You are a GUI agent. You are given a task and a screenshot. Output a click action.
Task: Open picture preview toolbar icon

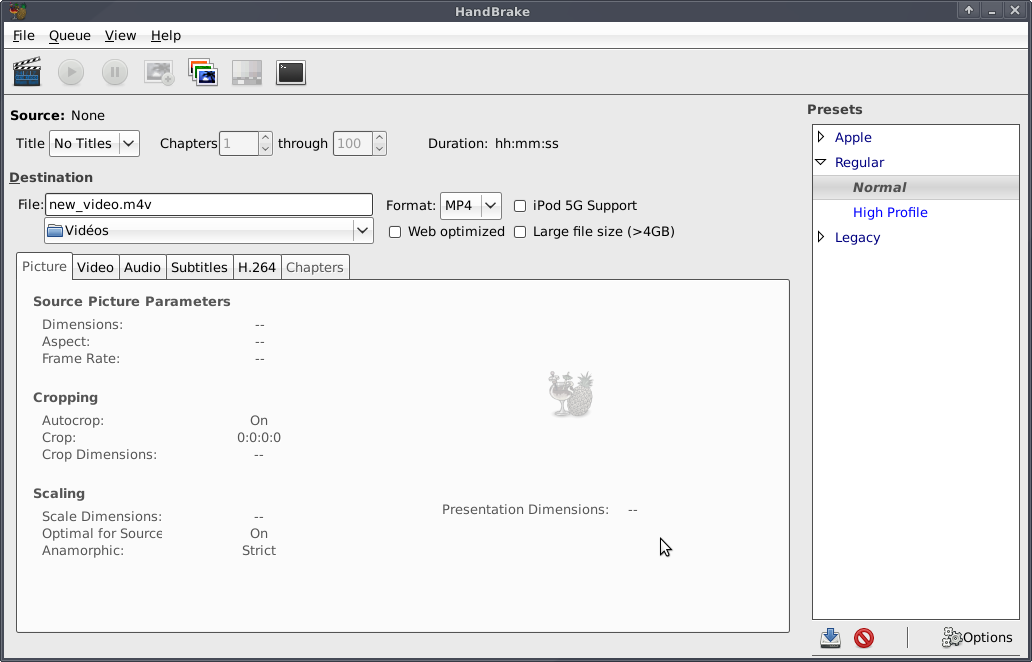coord(247,72)
